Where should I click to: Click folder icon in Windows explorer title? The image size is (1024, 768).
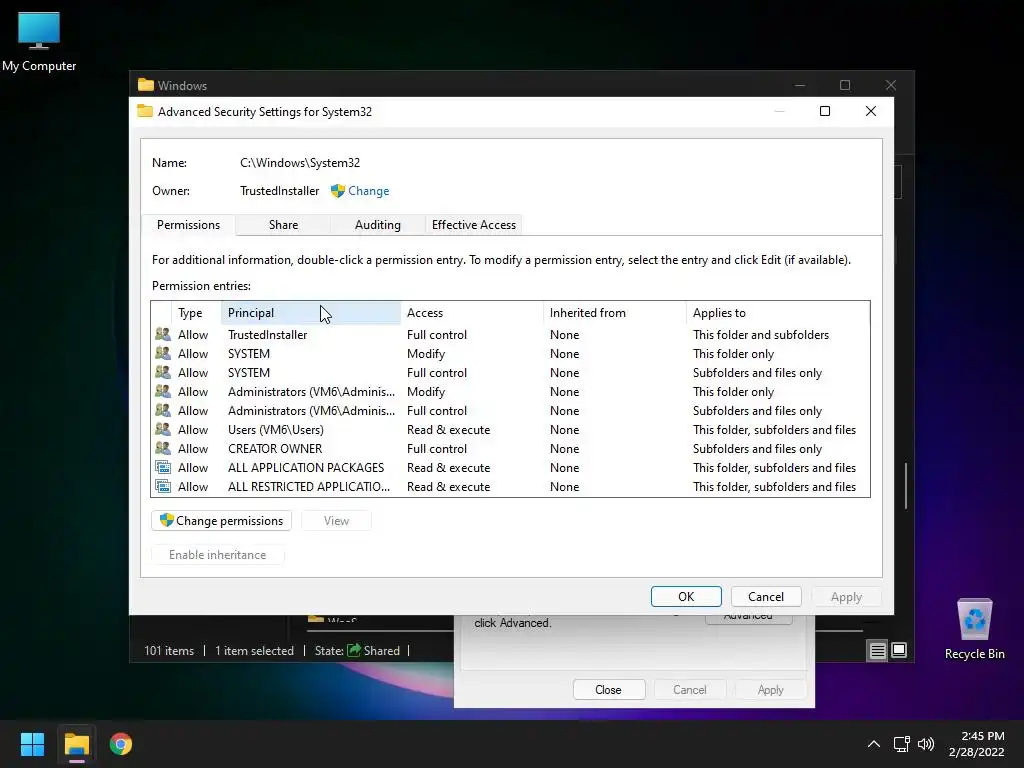pos(146,85)
